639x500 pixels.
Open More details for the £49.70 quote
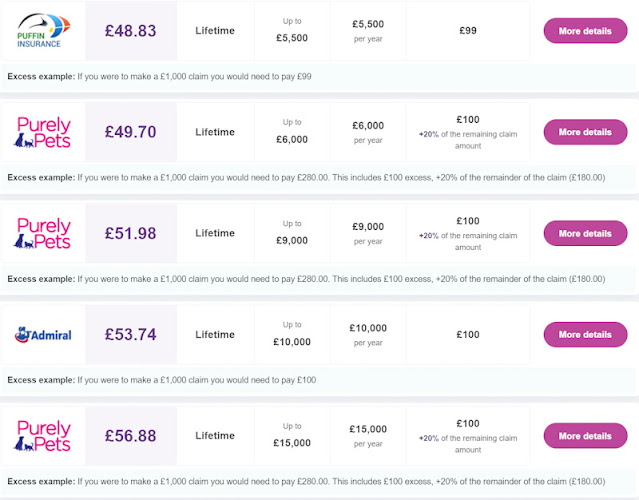(584, 132)
